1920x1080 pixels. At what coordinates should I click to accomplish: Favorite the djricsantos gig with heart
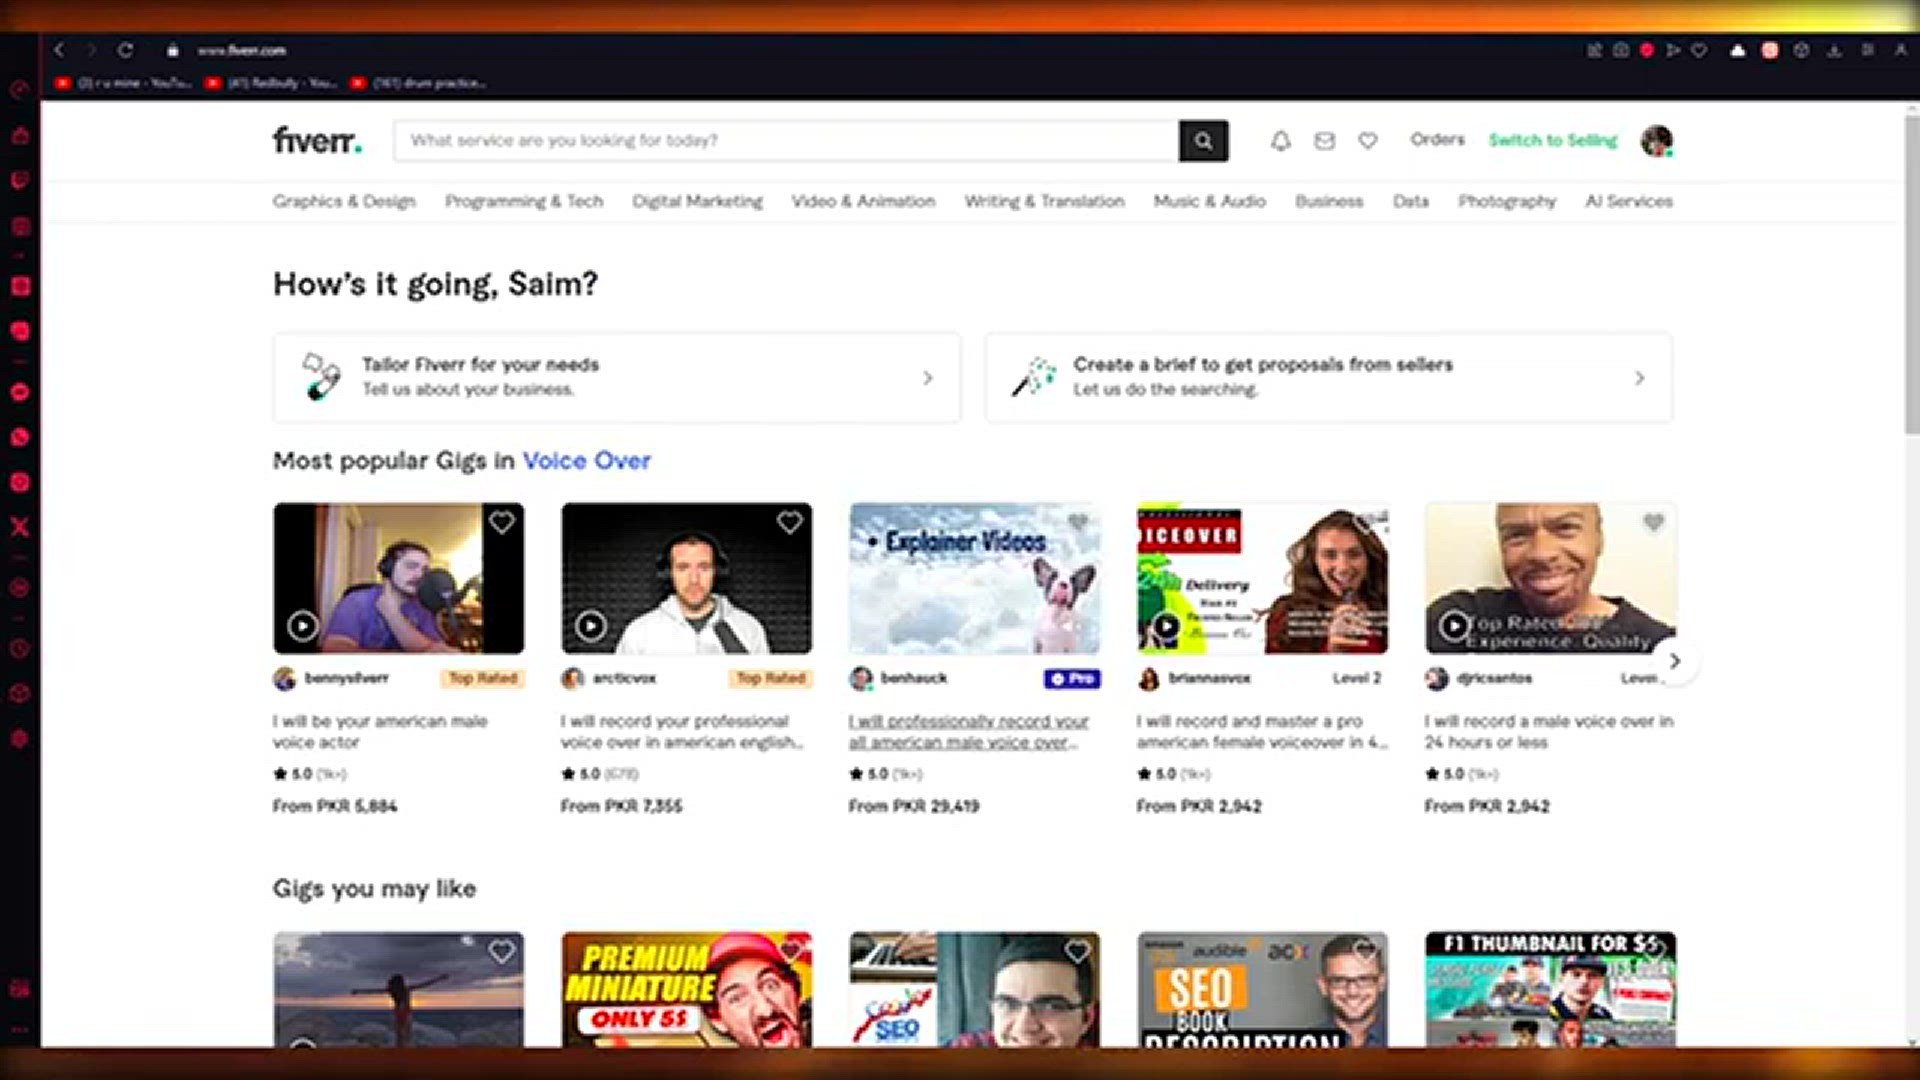(x=1654, y=522)
